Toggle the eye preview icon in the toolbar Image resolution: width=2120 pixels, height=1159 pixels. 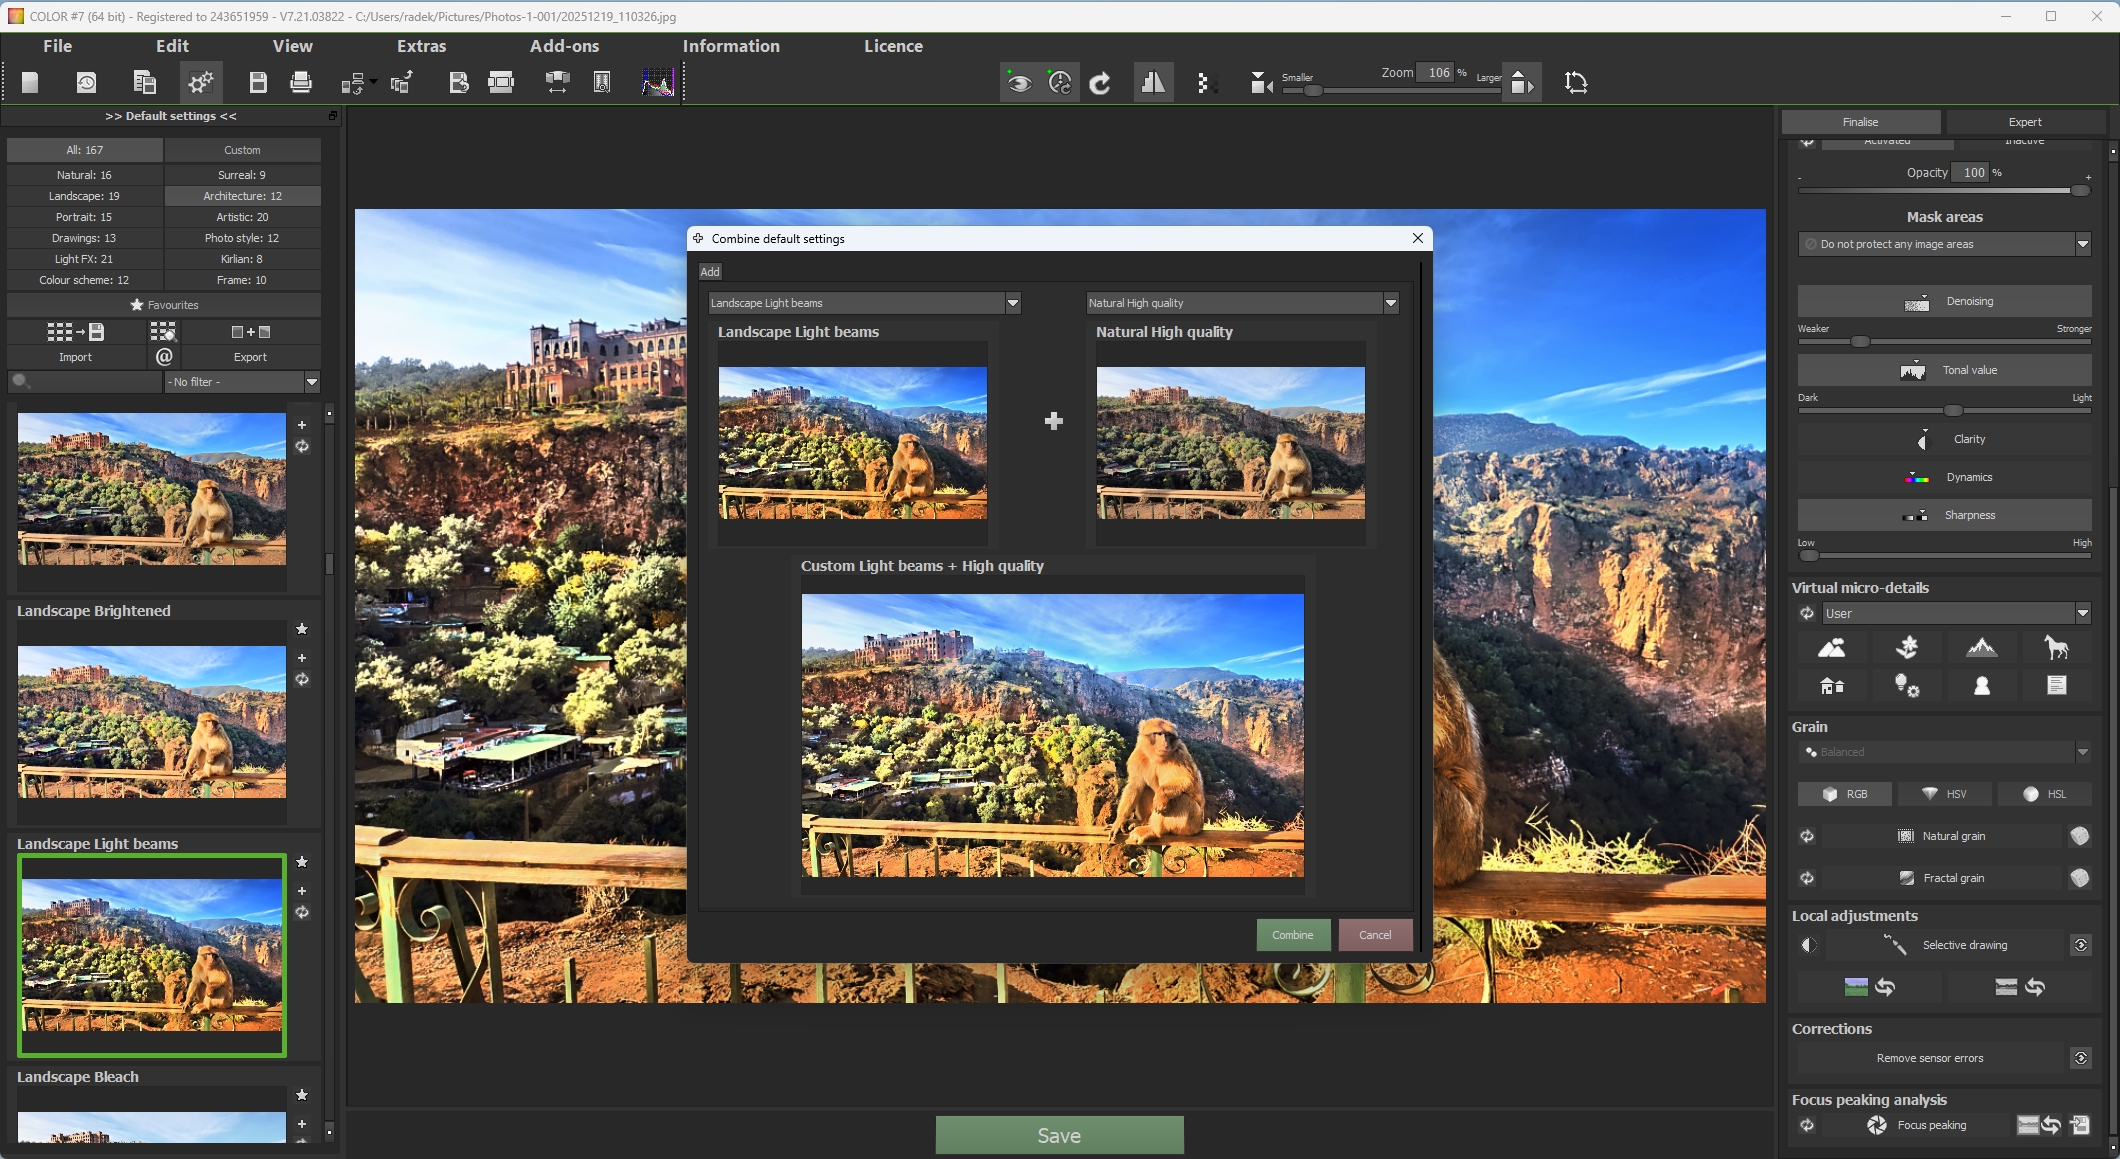click(1019, 83)
